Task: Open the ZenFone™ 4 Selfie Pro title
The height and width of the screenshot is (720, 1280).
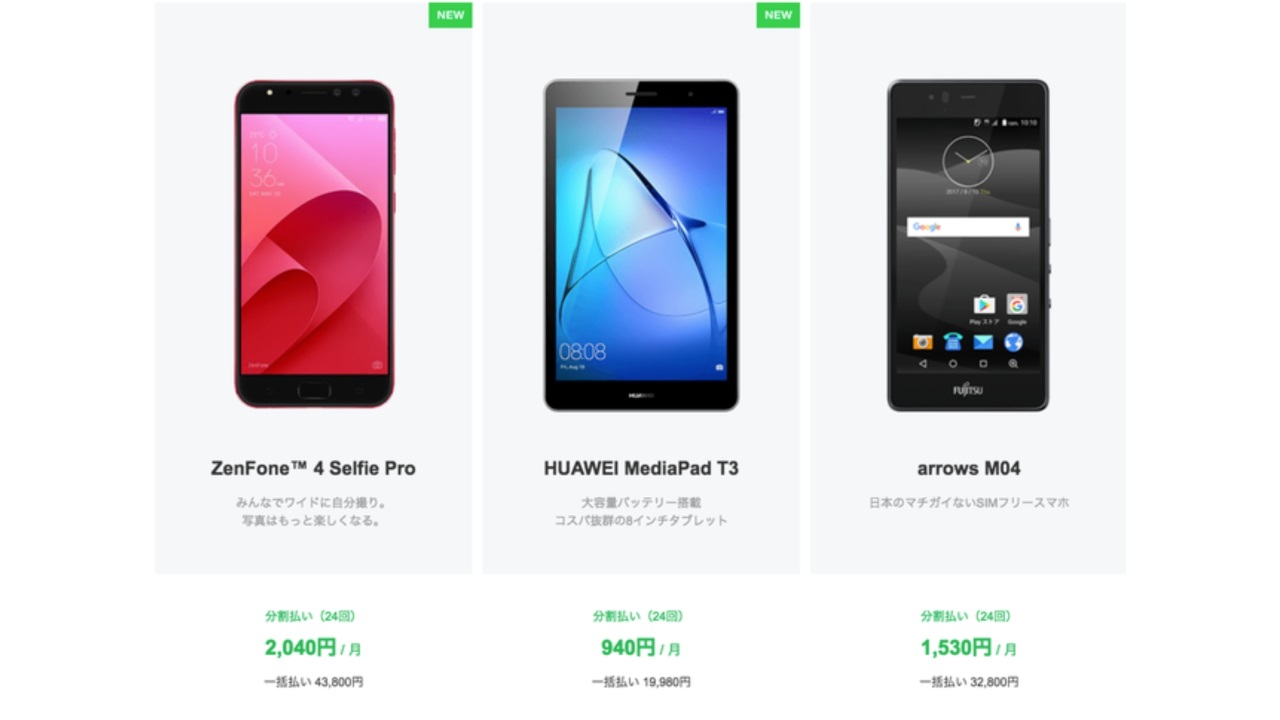Action: (313, 468)
